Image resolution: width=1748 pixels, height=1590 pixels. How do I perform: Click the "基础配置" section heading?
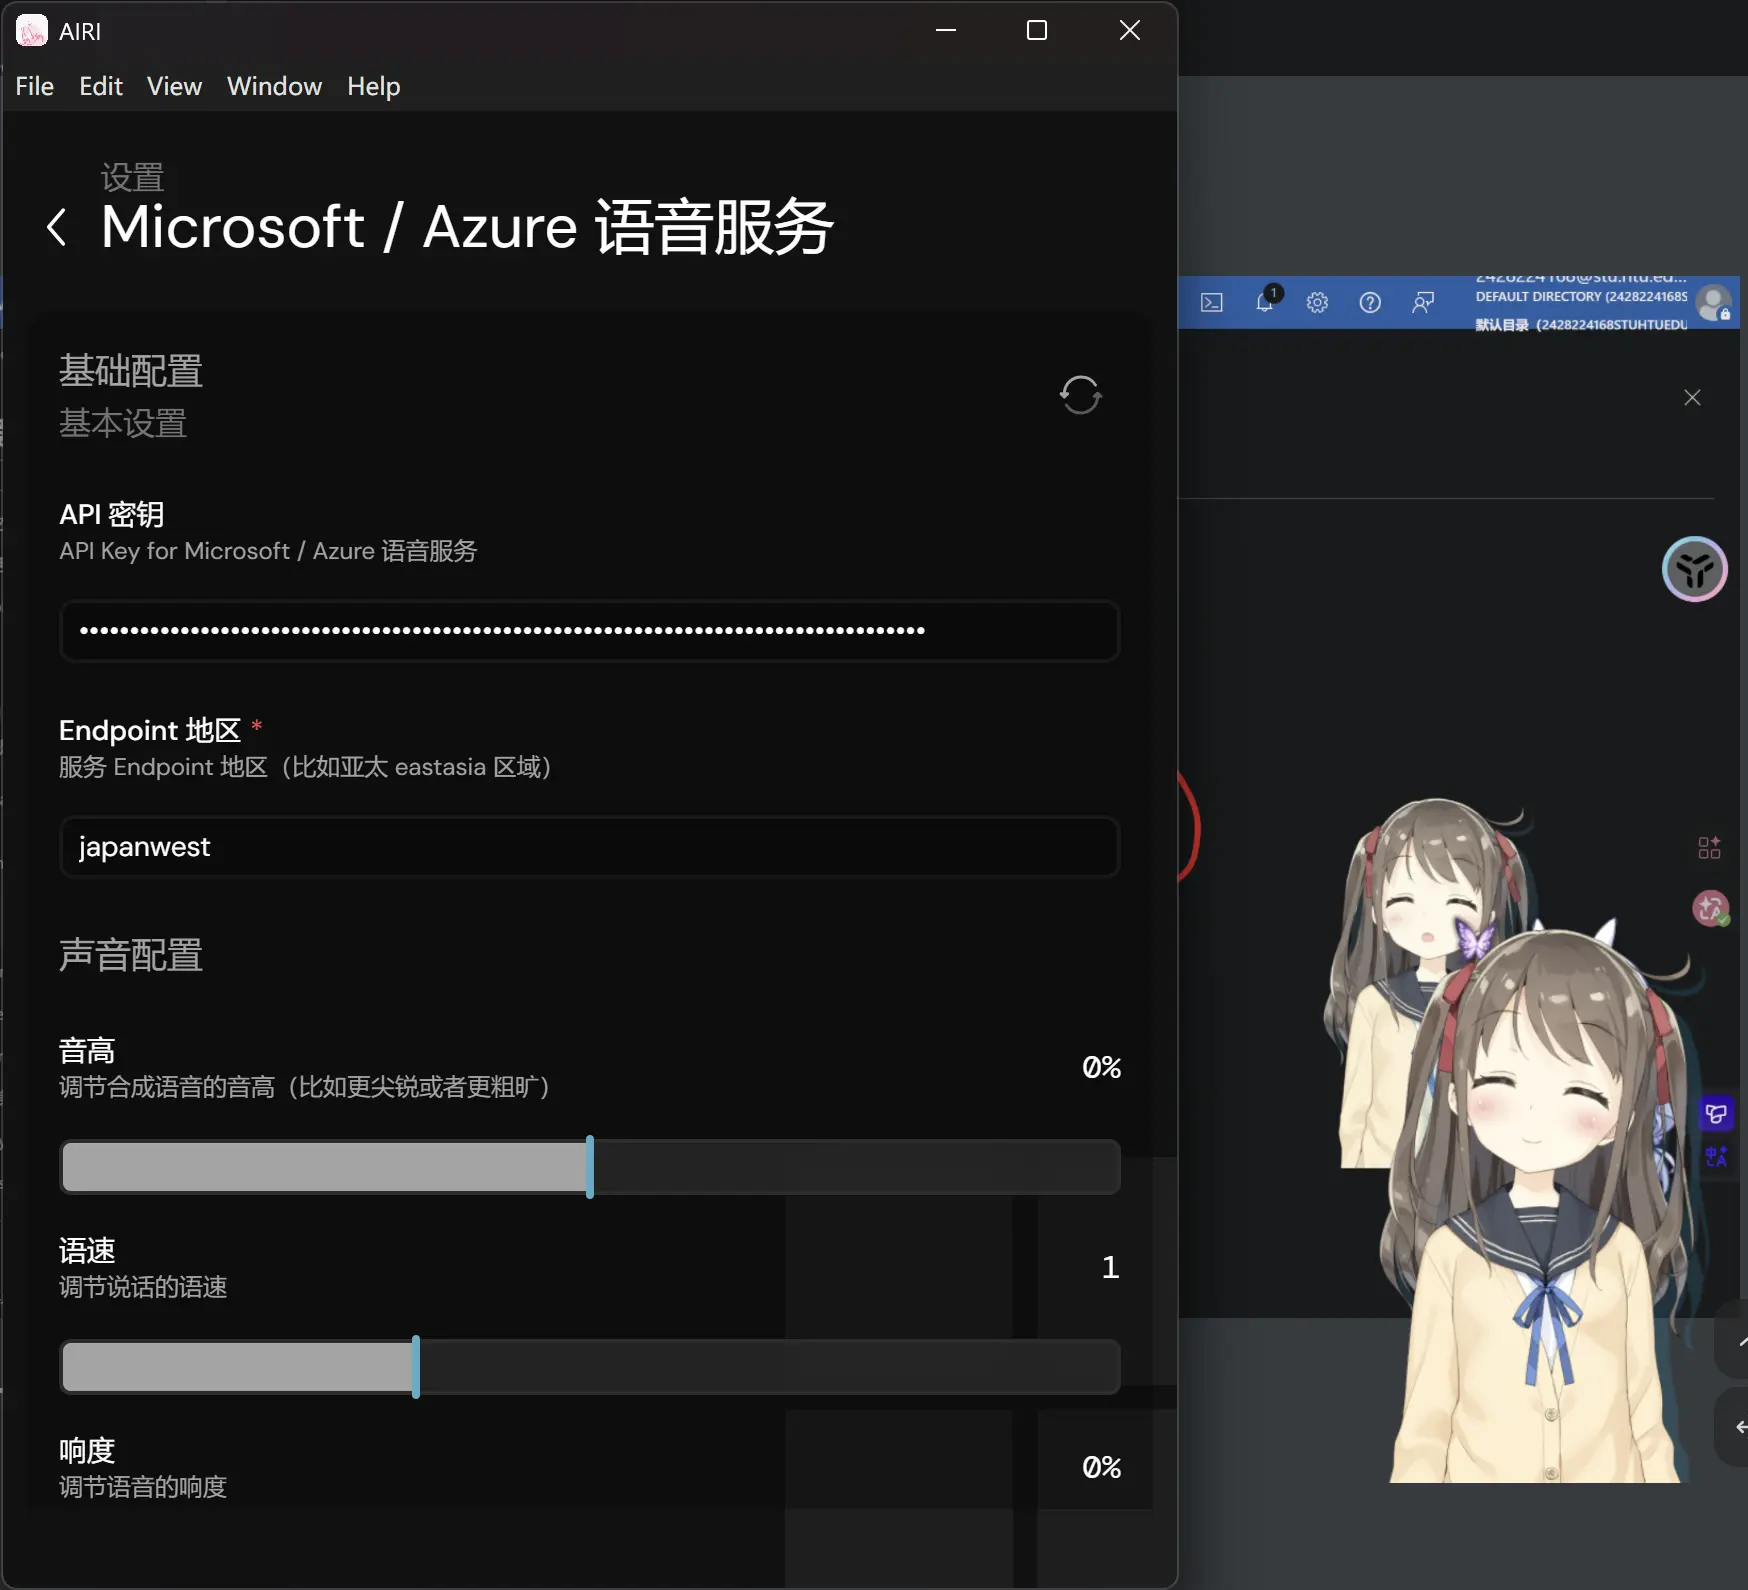pyautogui.click(x=131, y=371)
